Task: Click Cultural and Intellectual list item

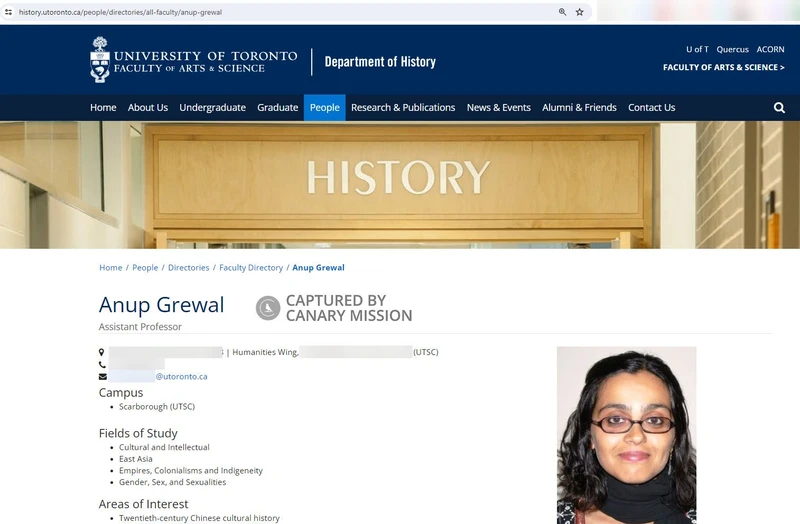Action: 164,447
